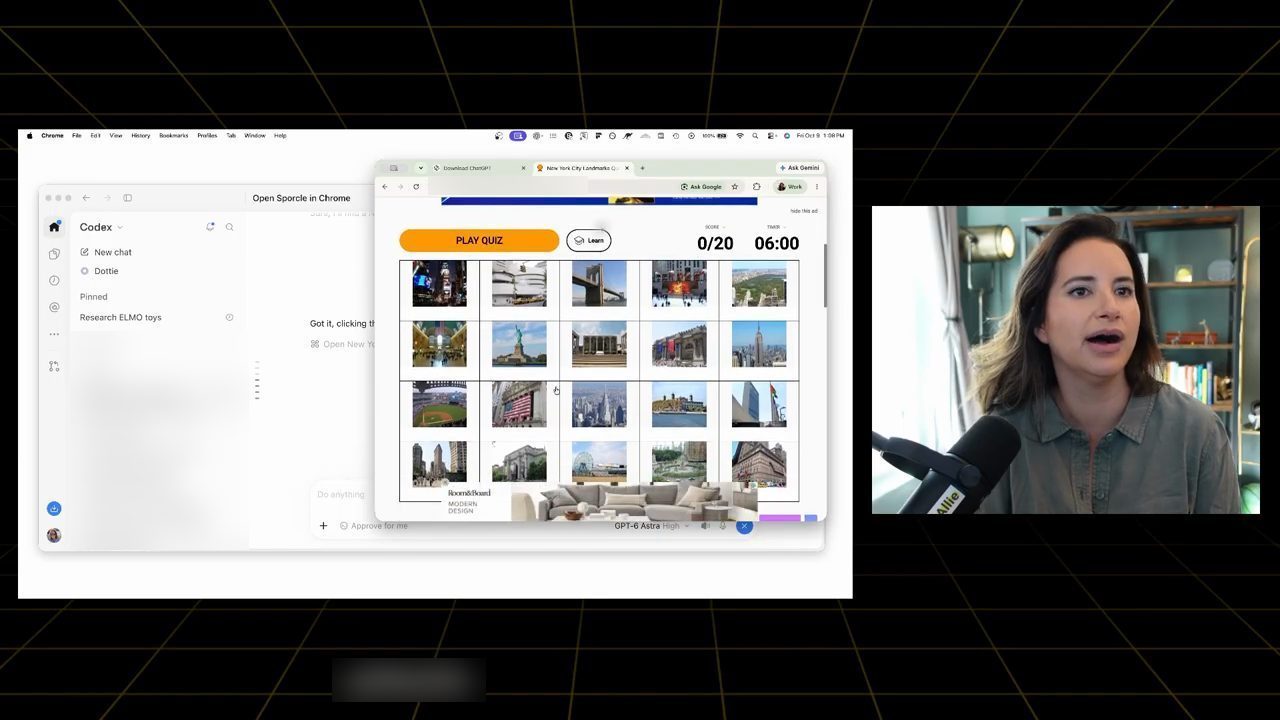Open Codex notifications bell
The height and width of the screenshot is (720, 1280).
pyautogui.click(x=210, y=227)
